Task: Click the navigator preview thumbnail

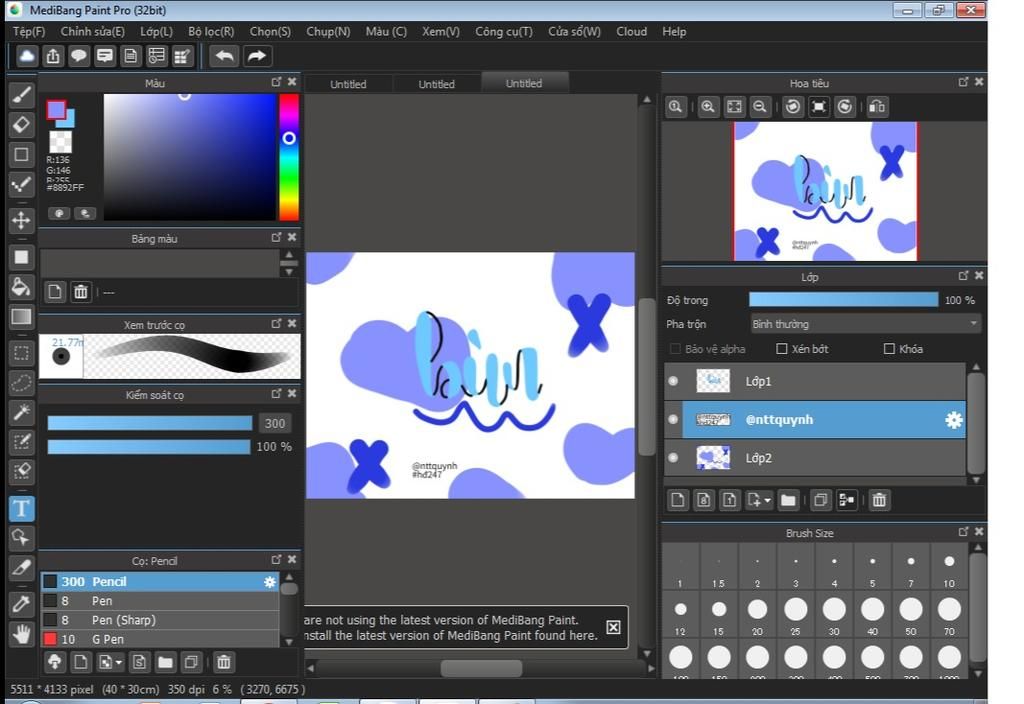Action: pyautogui.click(x=825, y=191)
